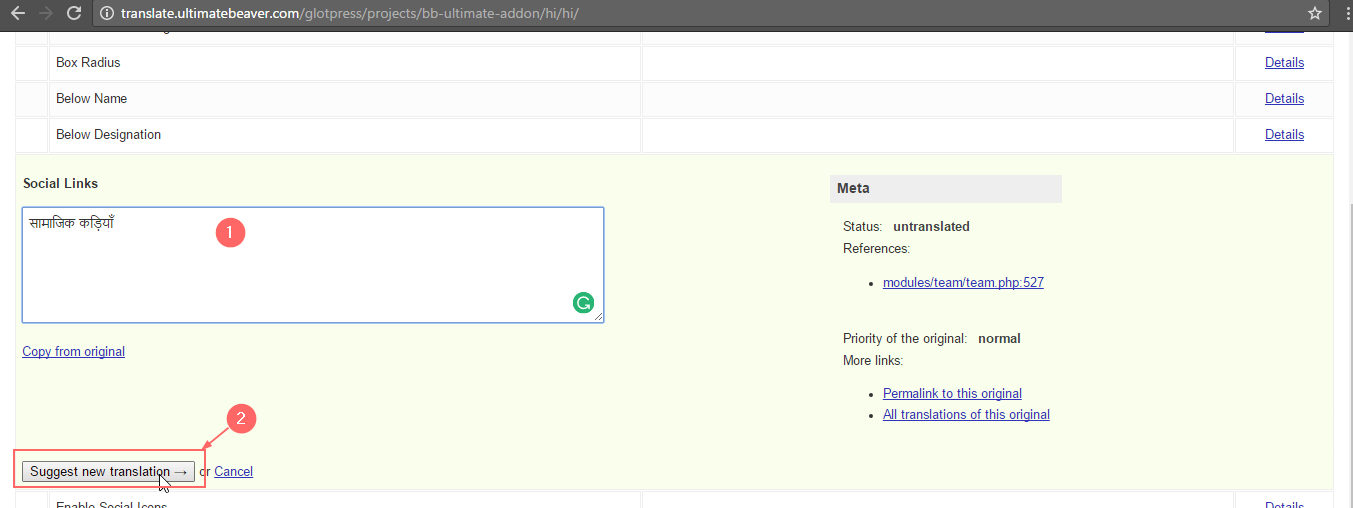
Task: Click the Suggest new translation button
Action: (108, 472)
